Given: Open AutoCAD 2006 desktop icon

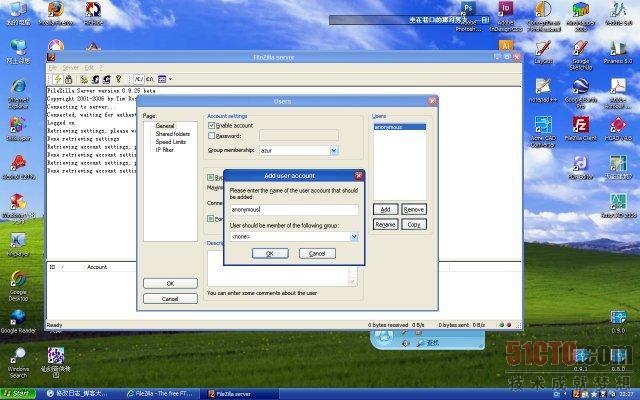Looking at the screenshot, I should pyautogui.click(x=618, y=205).
